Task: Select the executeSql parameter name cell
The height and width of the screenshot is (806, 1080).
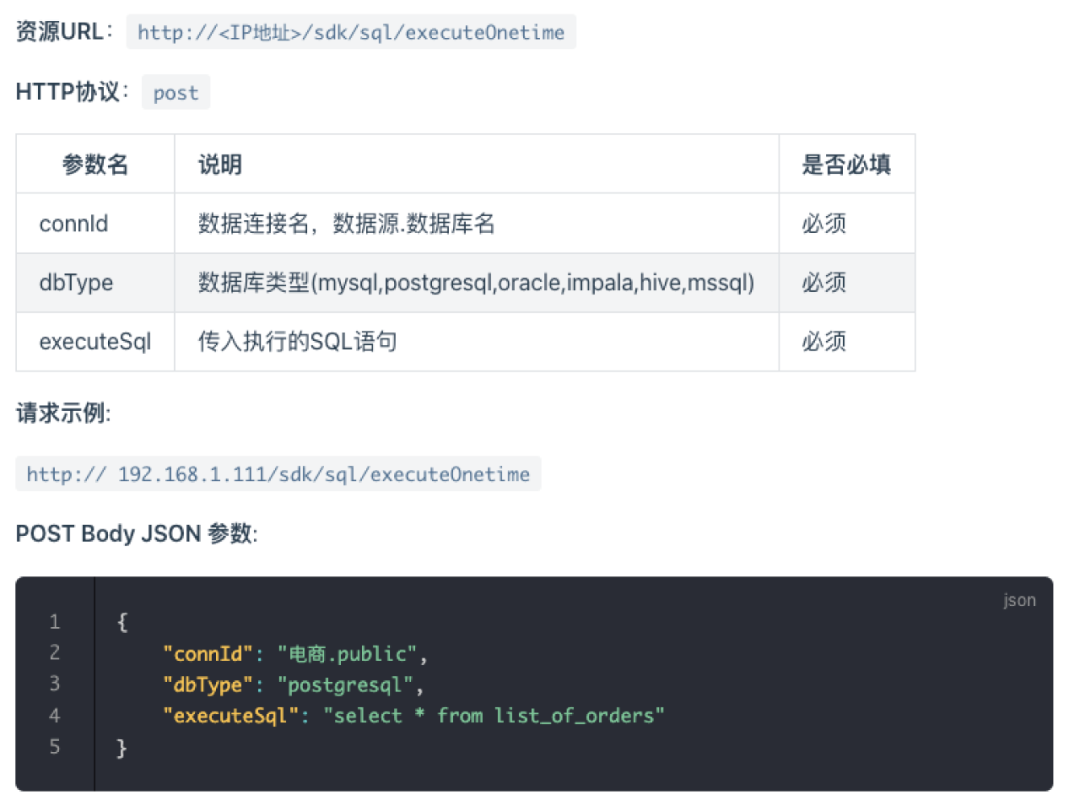Action: click(95, 341)
